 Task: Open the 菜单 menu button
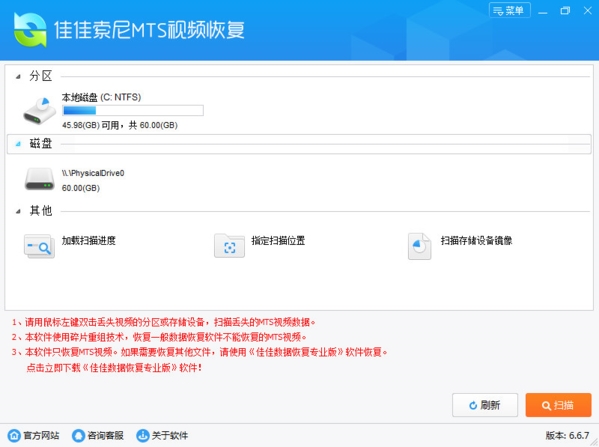coord(510,10)
